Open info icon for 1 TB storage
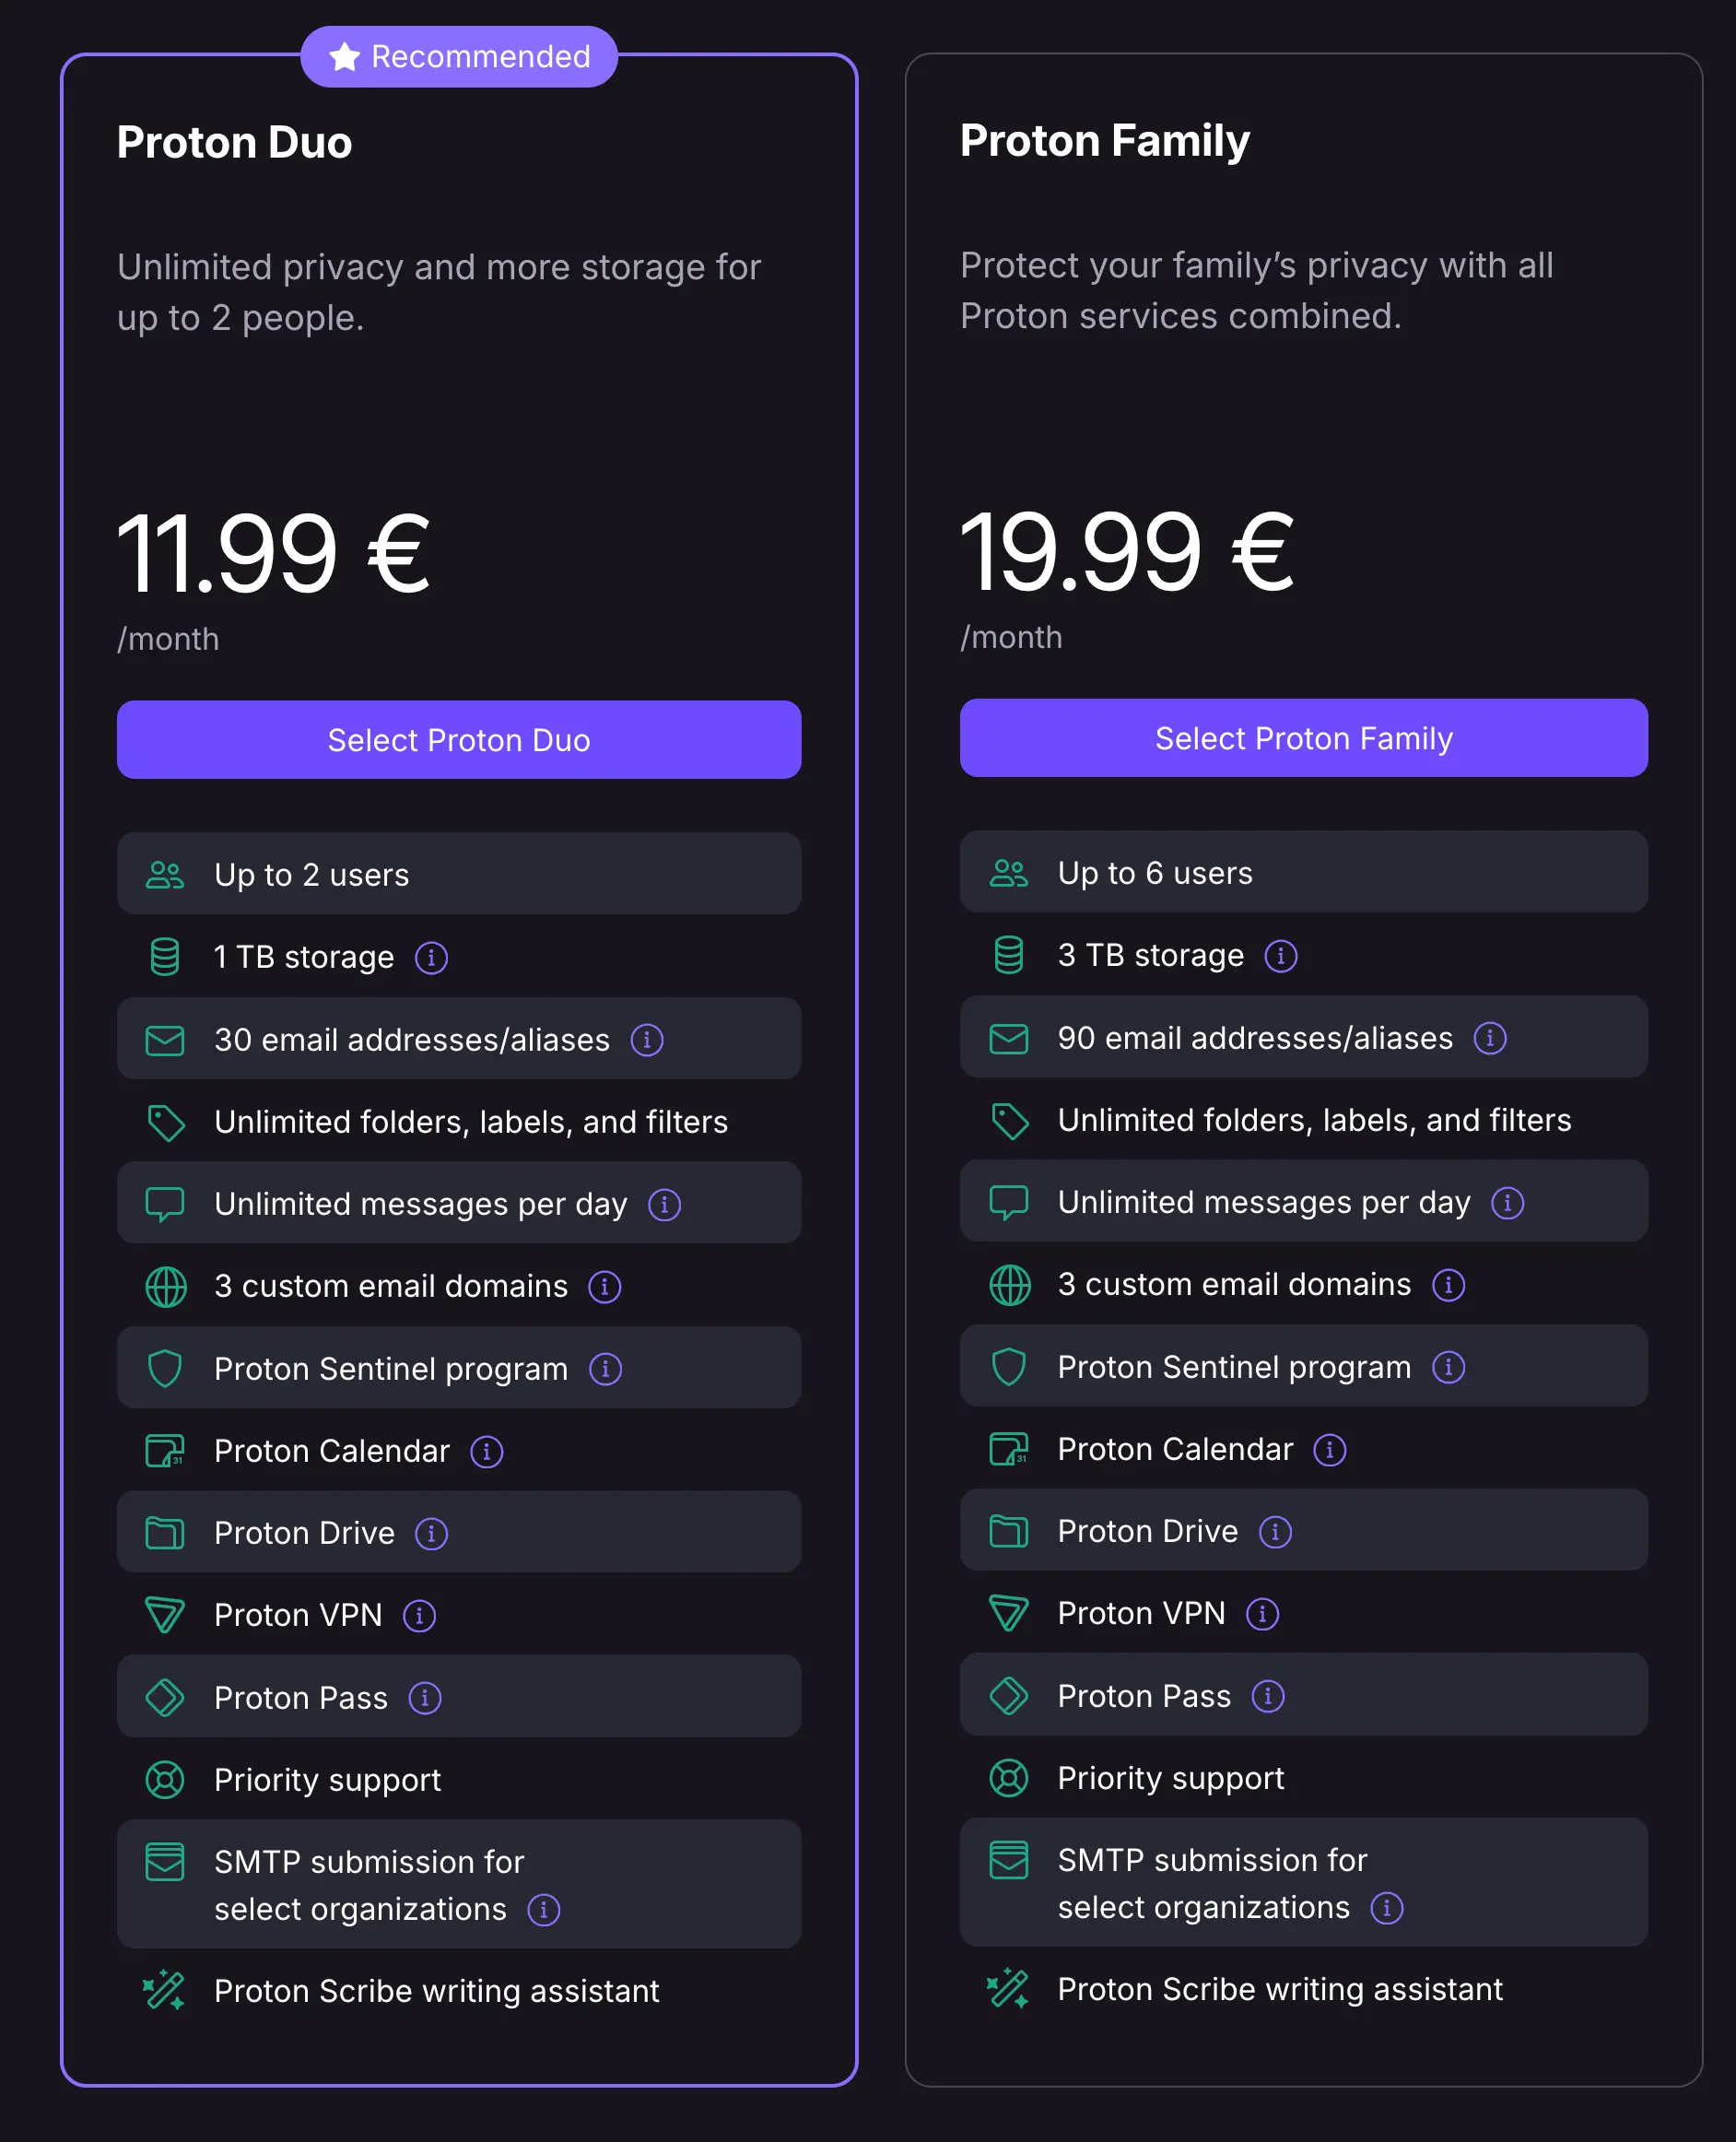 tap(431, 958)
